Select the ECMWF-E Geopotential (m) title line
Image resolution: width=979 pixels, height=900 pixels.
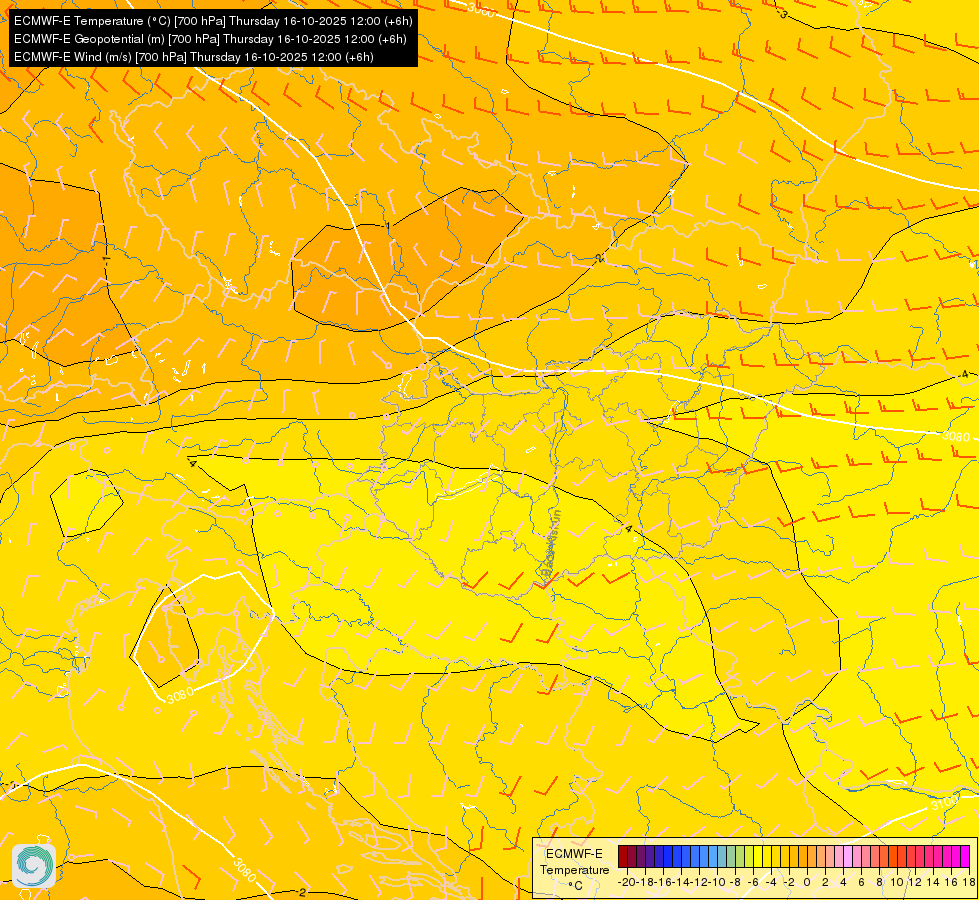[x=210, y=39]
